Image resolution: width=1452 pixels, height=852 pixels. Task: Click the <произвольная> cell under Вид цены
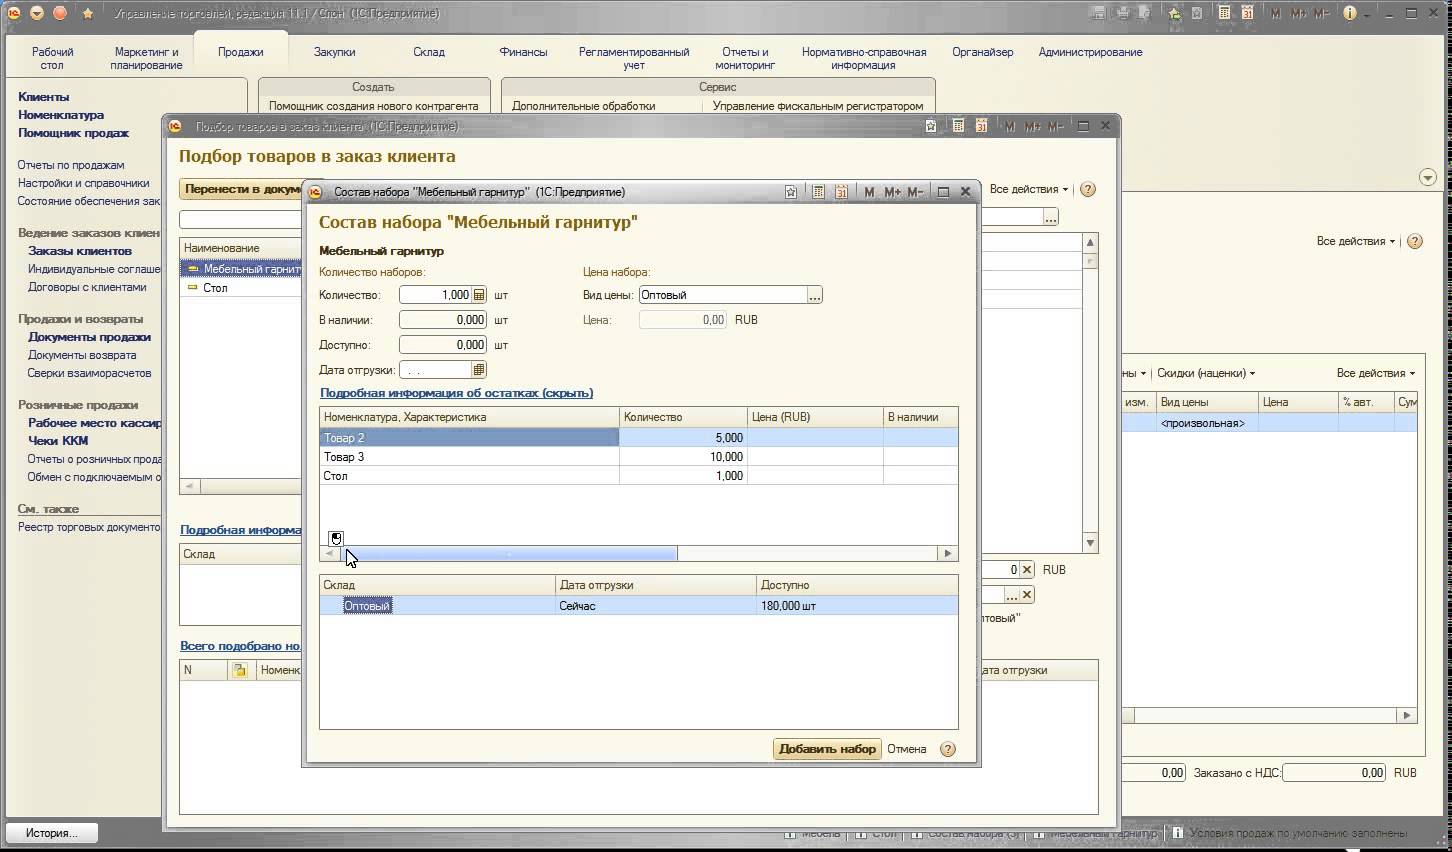[x=1207, y=423]
